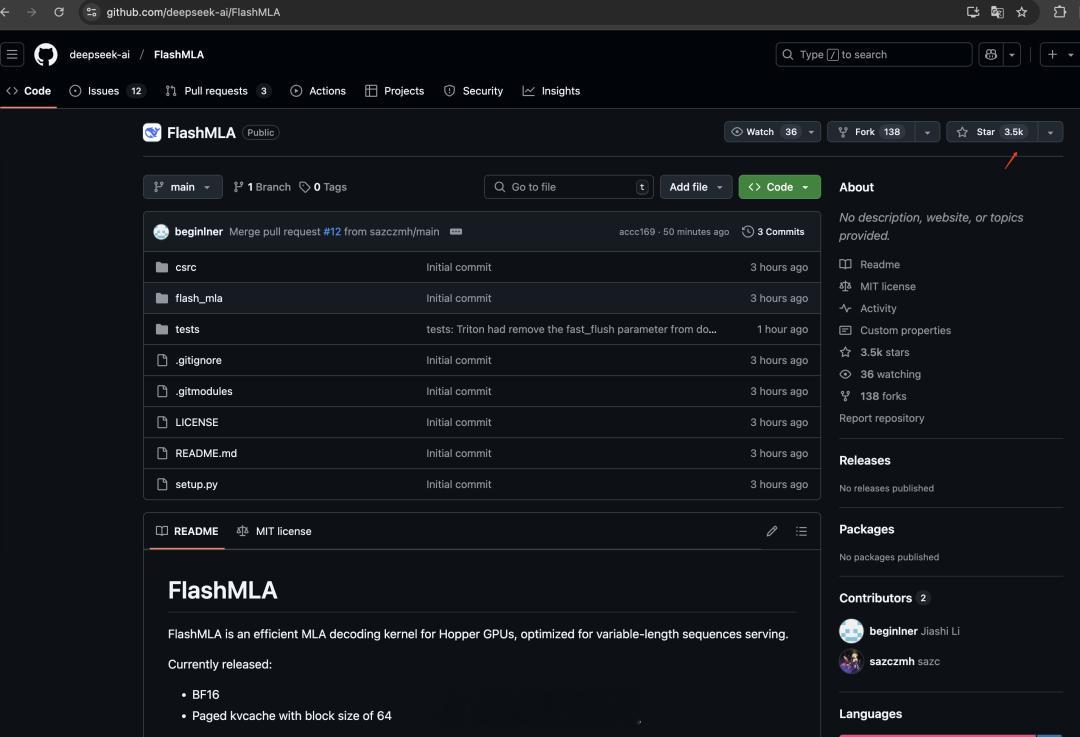
Task: Open README.md file
Action: [206, 453]
